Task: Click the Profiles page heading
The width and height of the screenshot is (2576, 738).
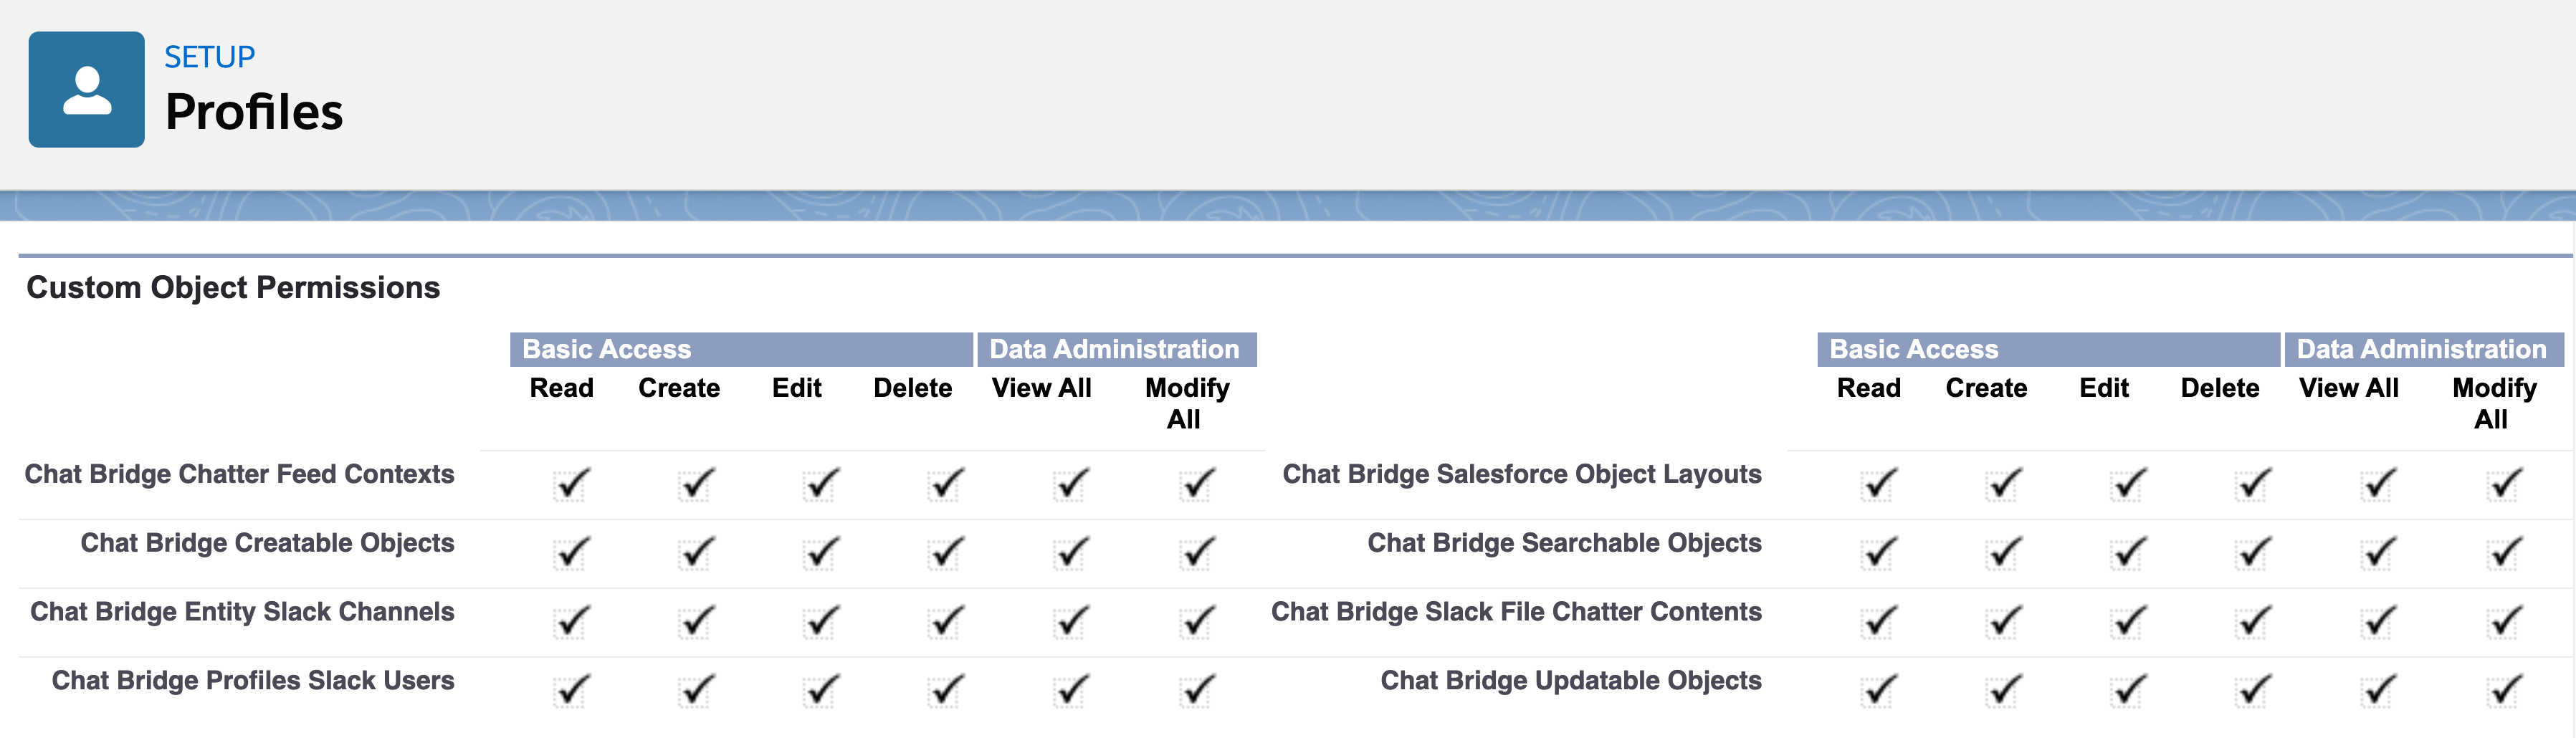Action: [x=253, y=112]
